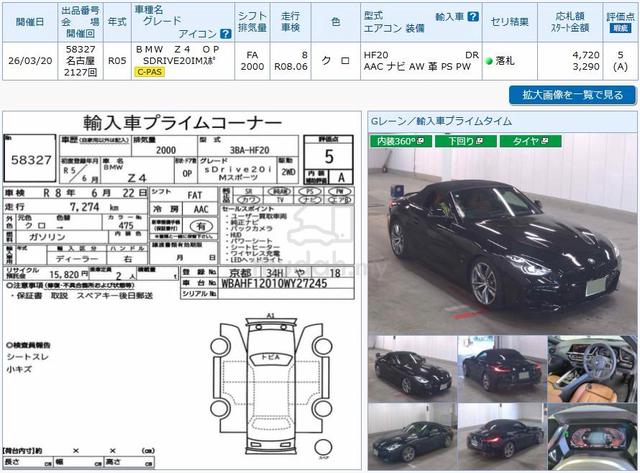Click the color value クロ in table
640x473 pixels.
coord(336,61)
